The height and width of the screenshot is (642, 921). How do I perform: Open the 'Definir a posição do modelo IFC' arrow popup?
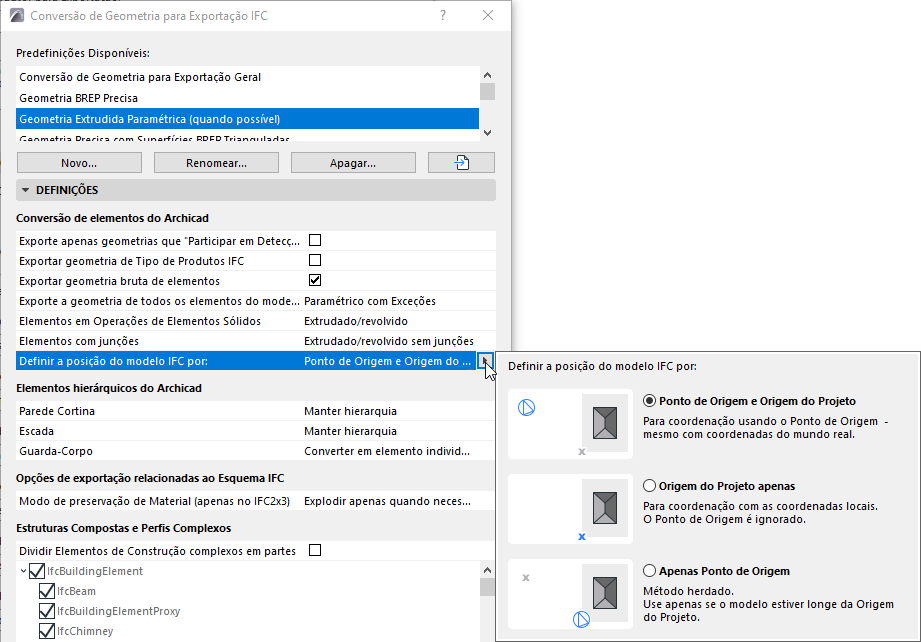485,361
